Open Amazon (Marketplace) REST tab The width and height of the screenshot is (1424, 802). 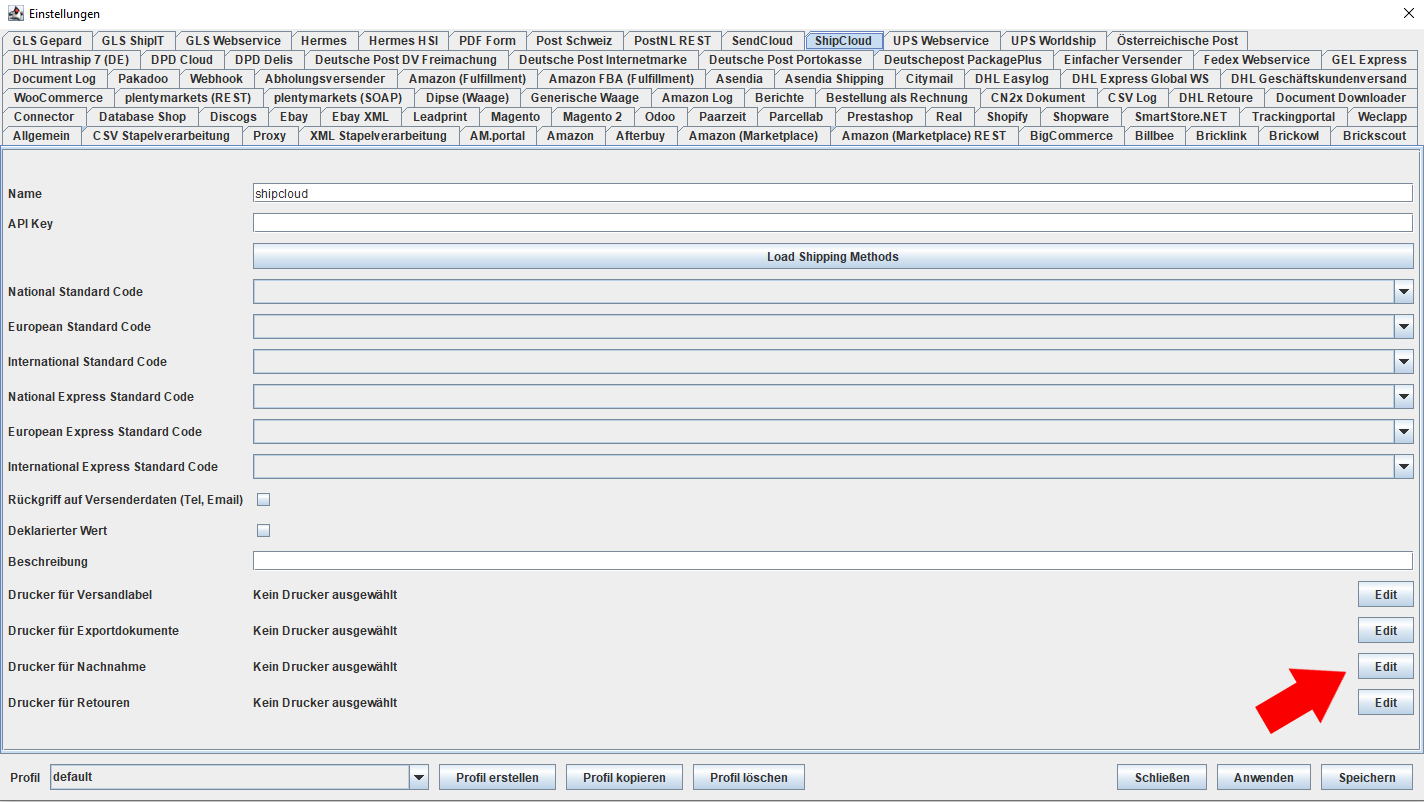click(x=924, y=136)
